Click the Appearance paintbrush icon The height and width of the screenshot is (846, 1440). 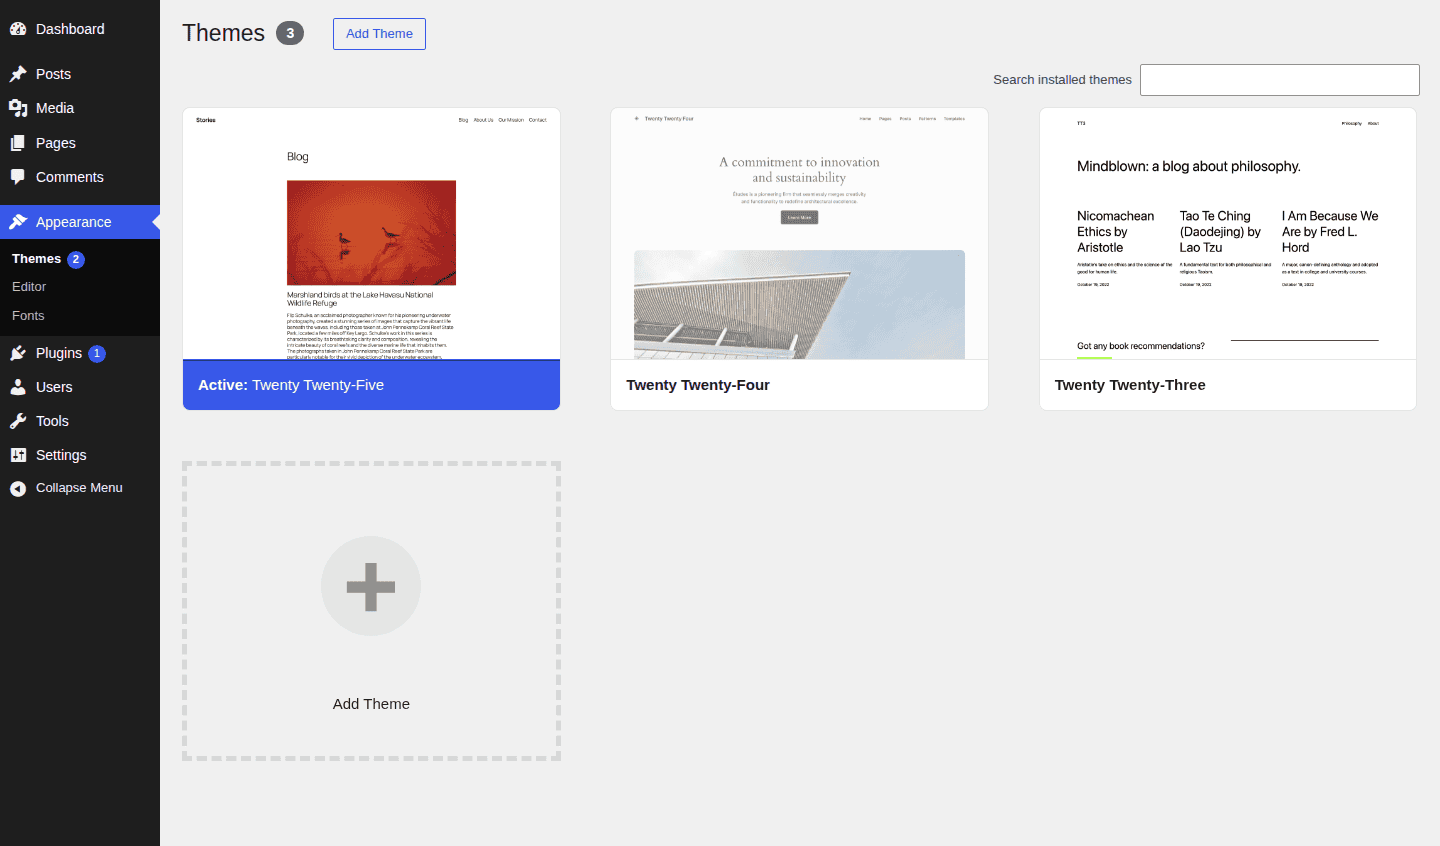pos(18,222)
